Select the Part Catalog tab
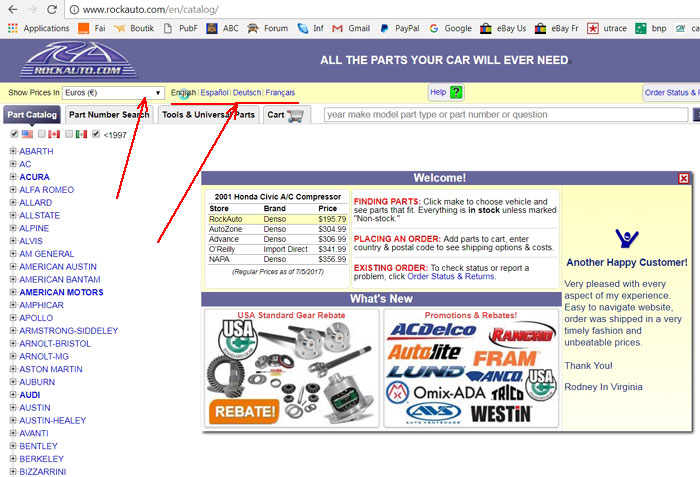 [x=32, y=115]
